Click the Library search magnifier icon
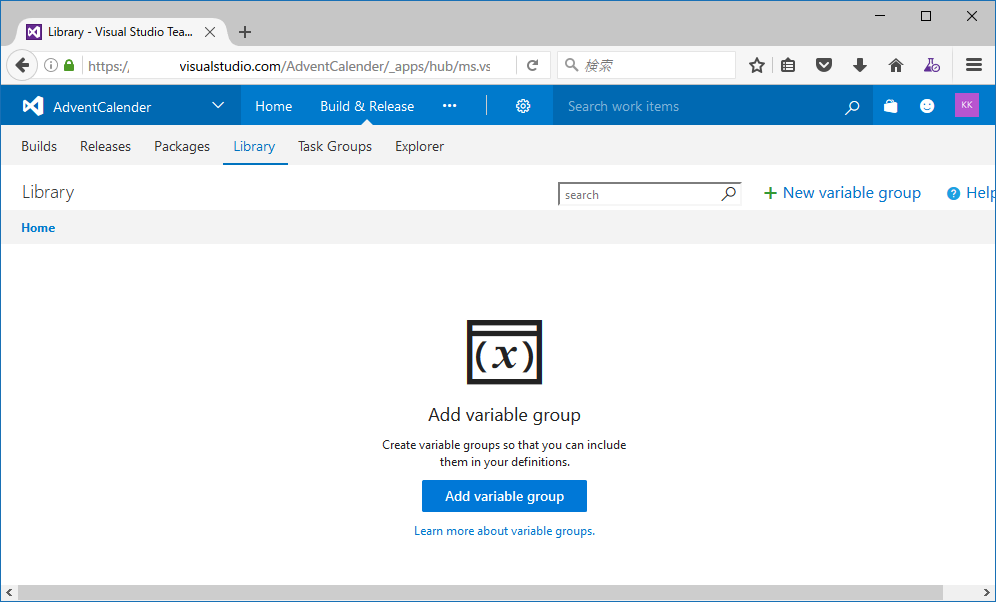 [x=729, y=193]
